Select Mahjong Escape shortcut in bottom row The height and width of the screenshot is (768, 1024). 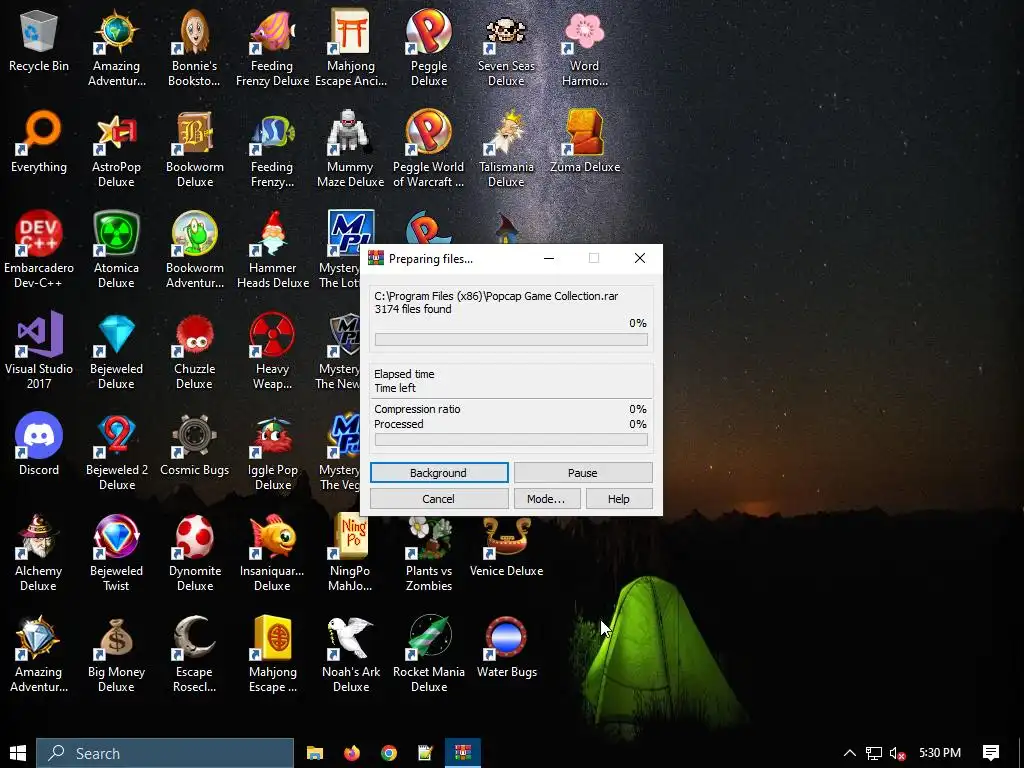[273, 654]
